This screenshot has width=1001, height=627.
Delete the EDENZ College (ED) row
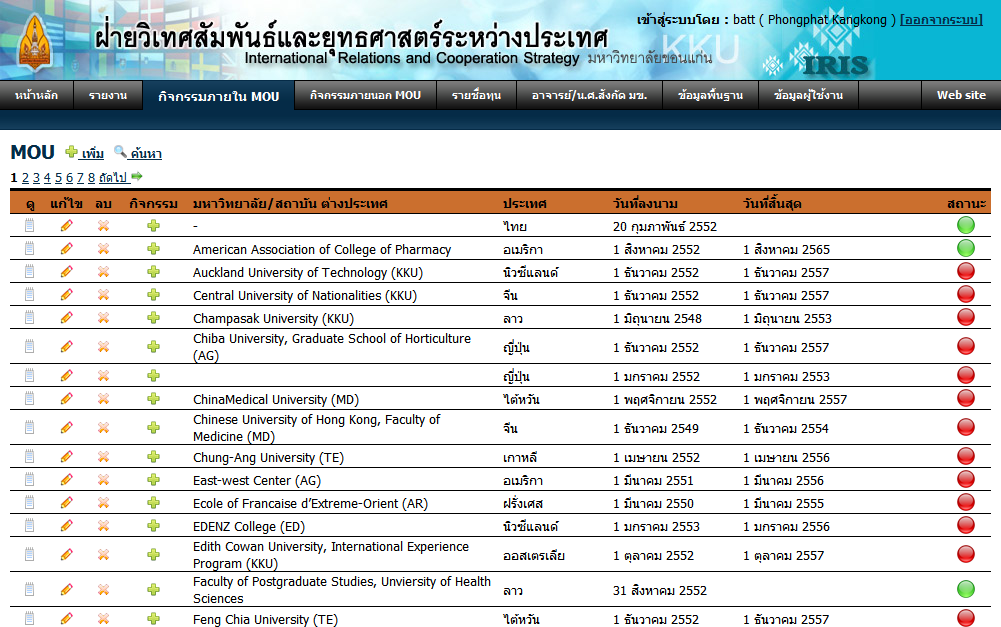103,525
